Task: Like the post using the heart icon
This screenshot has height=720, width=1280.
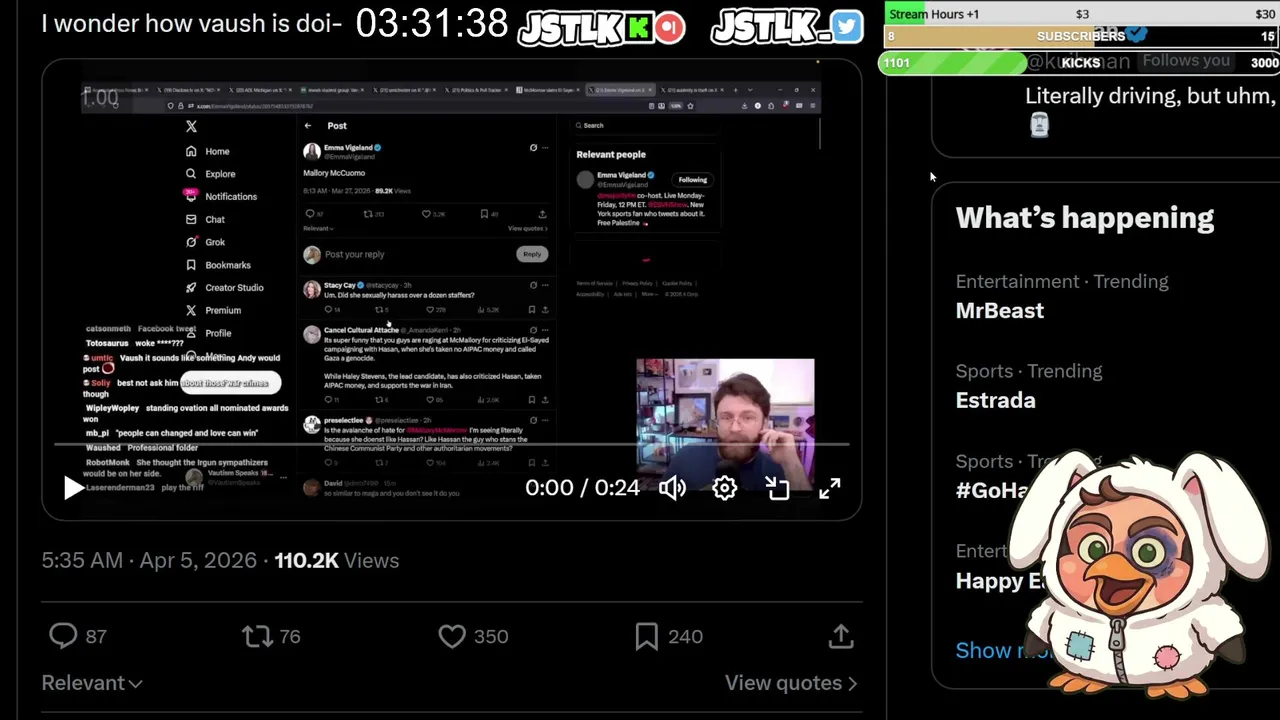Action: tap(452, 636)
